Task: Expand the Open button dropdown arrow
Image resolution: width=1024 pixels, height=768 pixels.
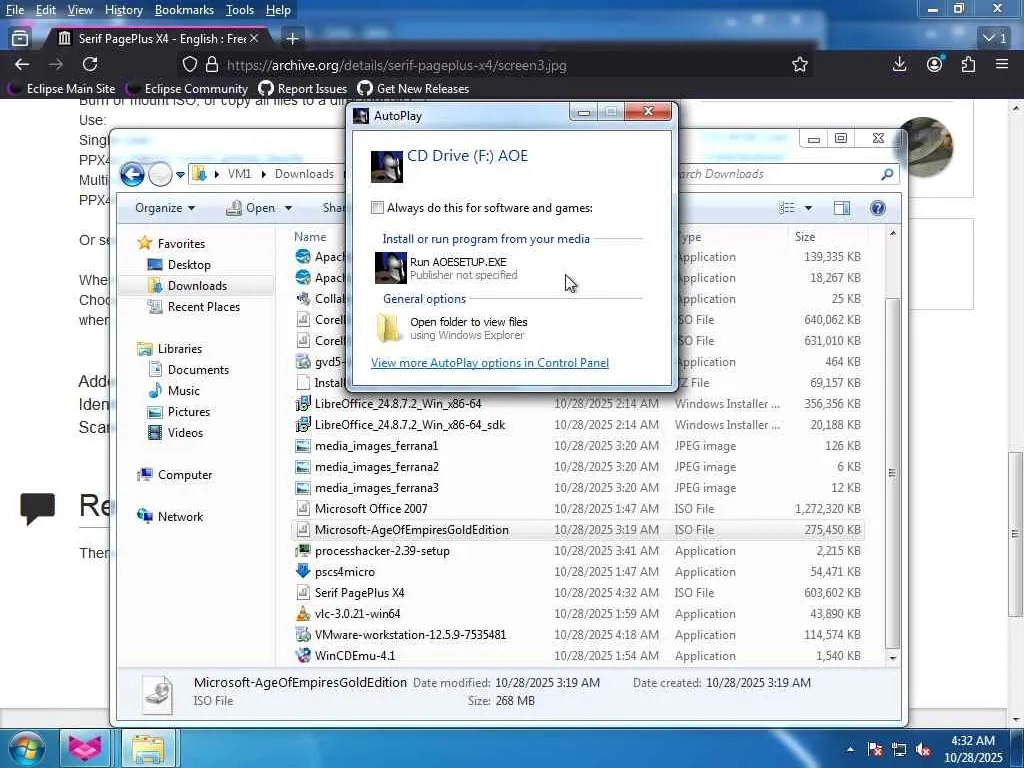Action: click(288, 208)
